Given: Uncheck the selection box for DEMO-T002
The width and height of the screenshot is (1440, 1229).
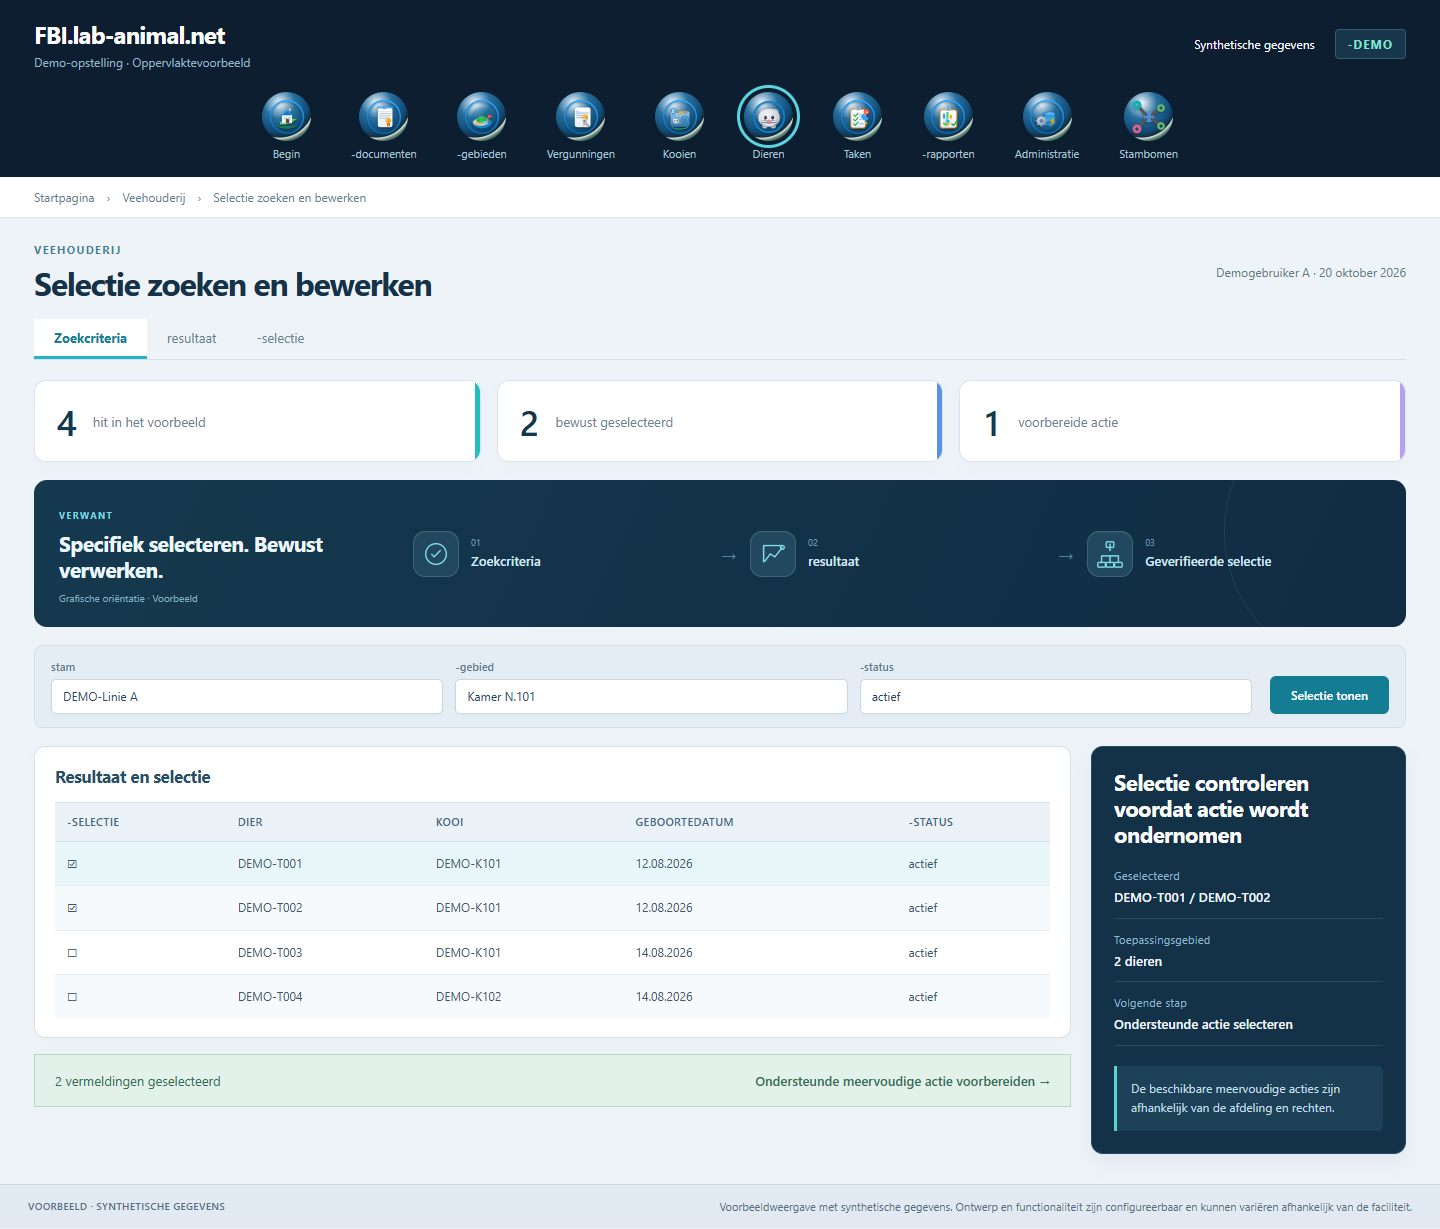Looking at the screenshot, I should point(72,908).
